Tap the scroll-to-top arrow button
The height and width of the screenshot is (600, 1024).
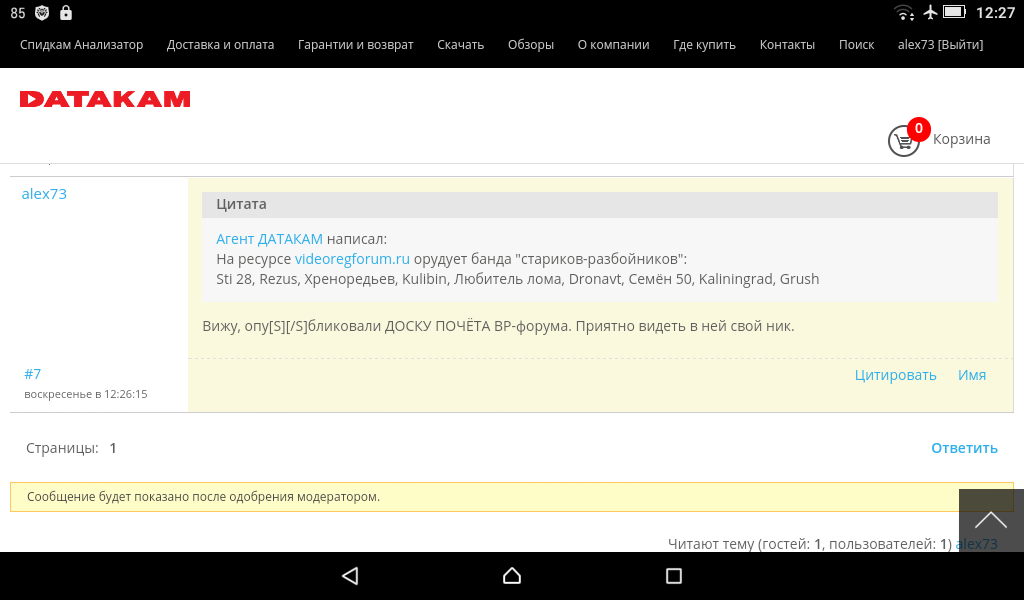[x=991, y=520]
